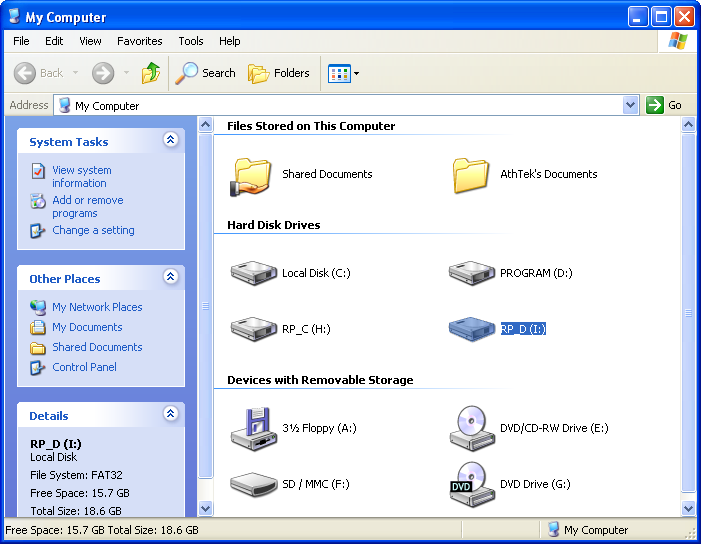The image size is (701, 544).
Task: Open the Control Panel link
Action: pyautogui.click(x=84, y=367)
